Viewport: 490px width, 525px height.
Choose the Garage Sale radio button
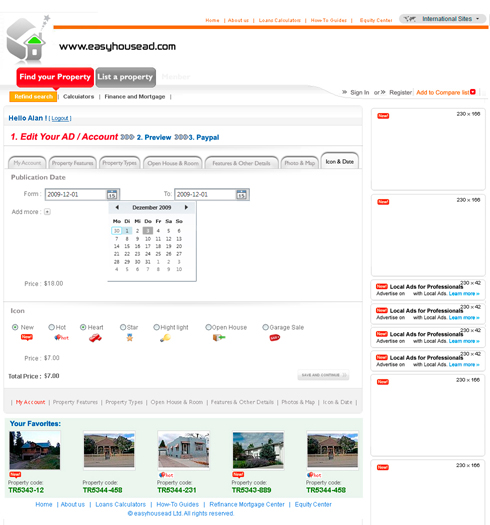coord(266,327)
